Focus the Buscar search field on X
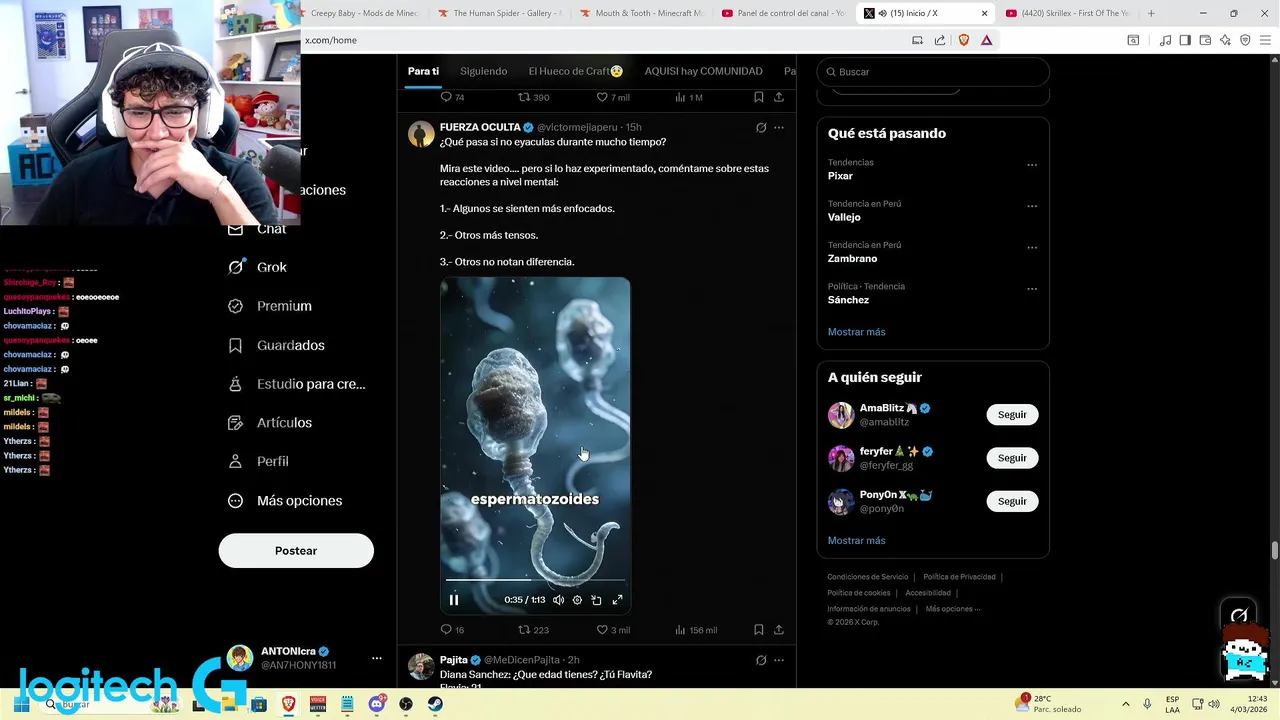 coord(933,72)
